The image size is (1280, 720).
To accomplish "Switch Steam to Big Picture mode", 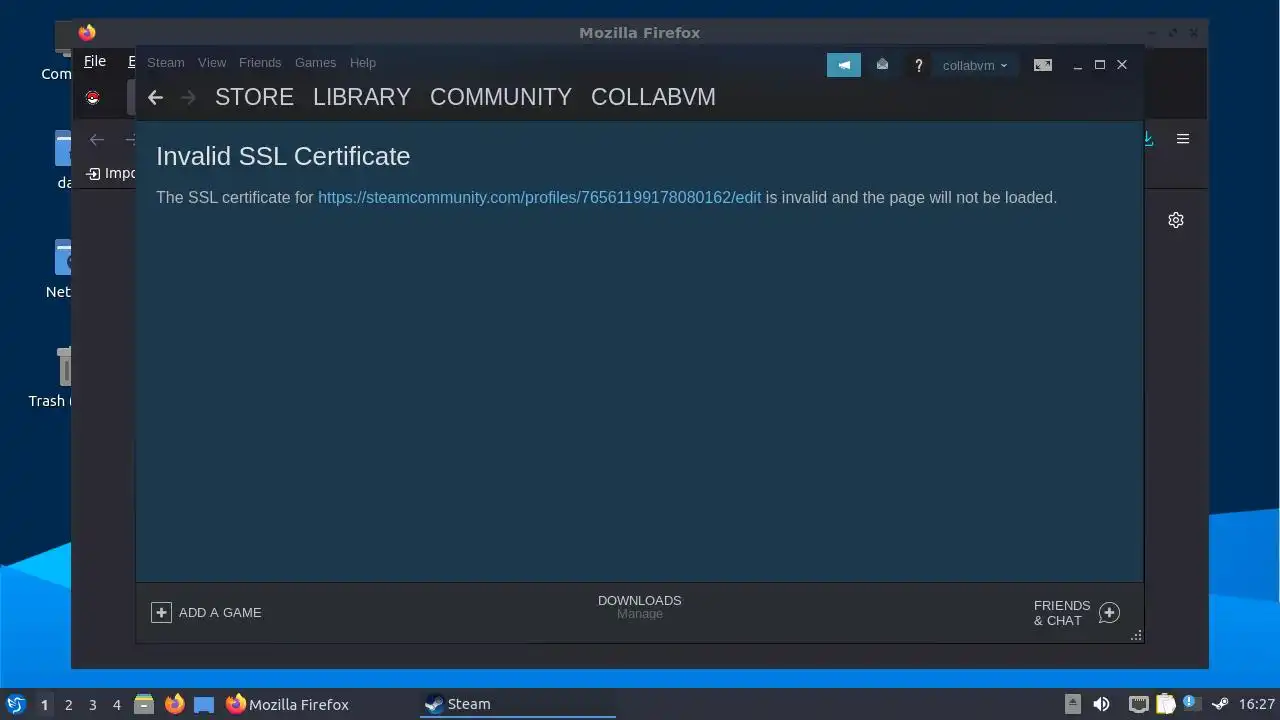I will point(1043,65).
